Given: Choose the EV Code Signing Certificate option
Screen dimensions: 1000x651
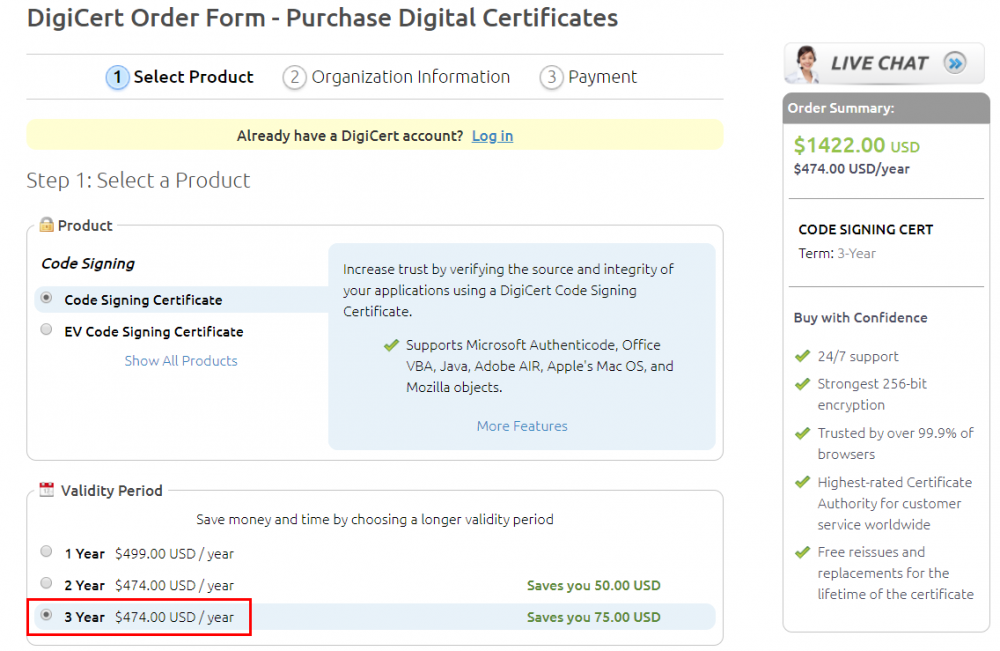Looking at the screenshot, I should 46,330.
